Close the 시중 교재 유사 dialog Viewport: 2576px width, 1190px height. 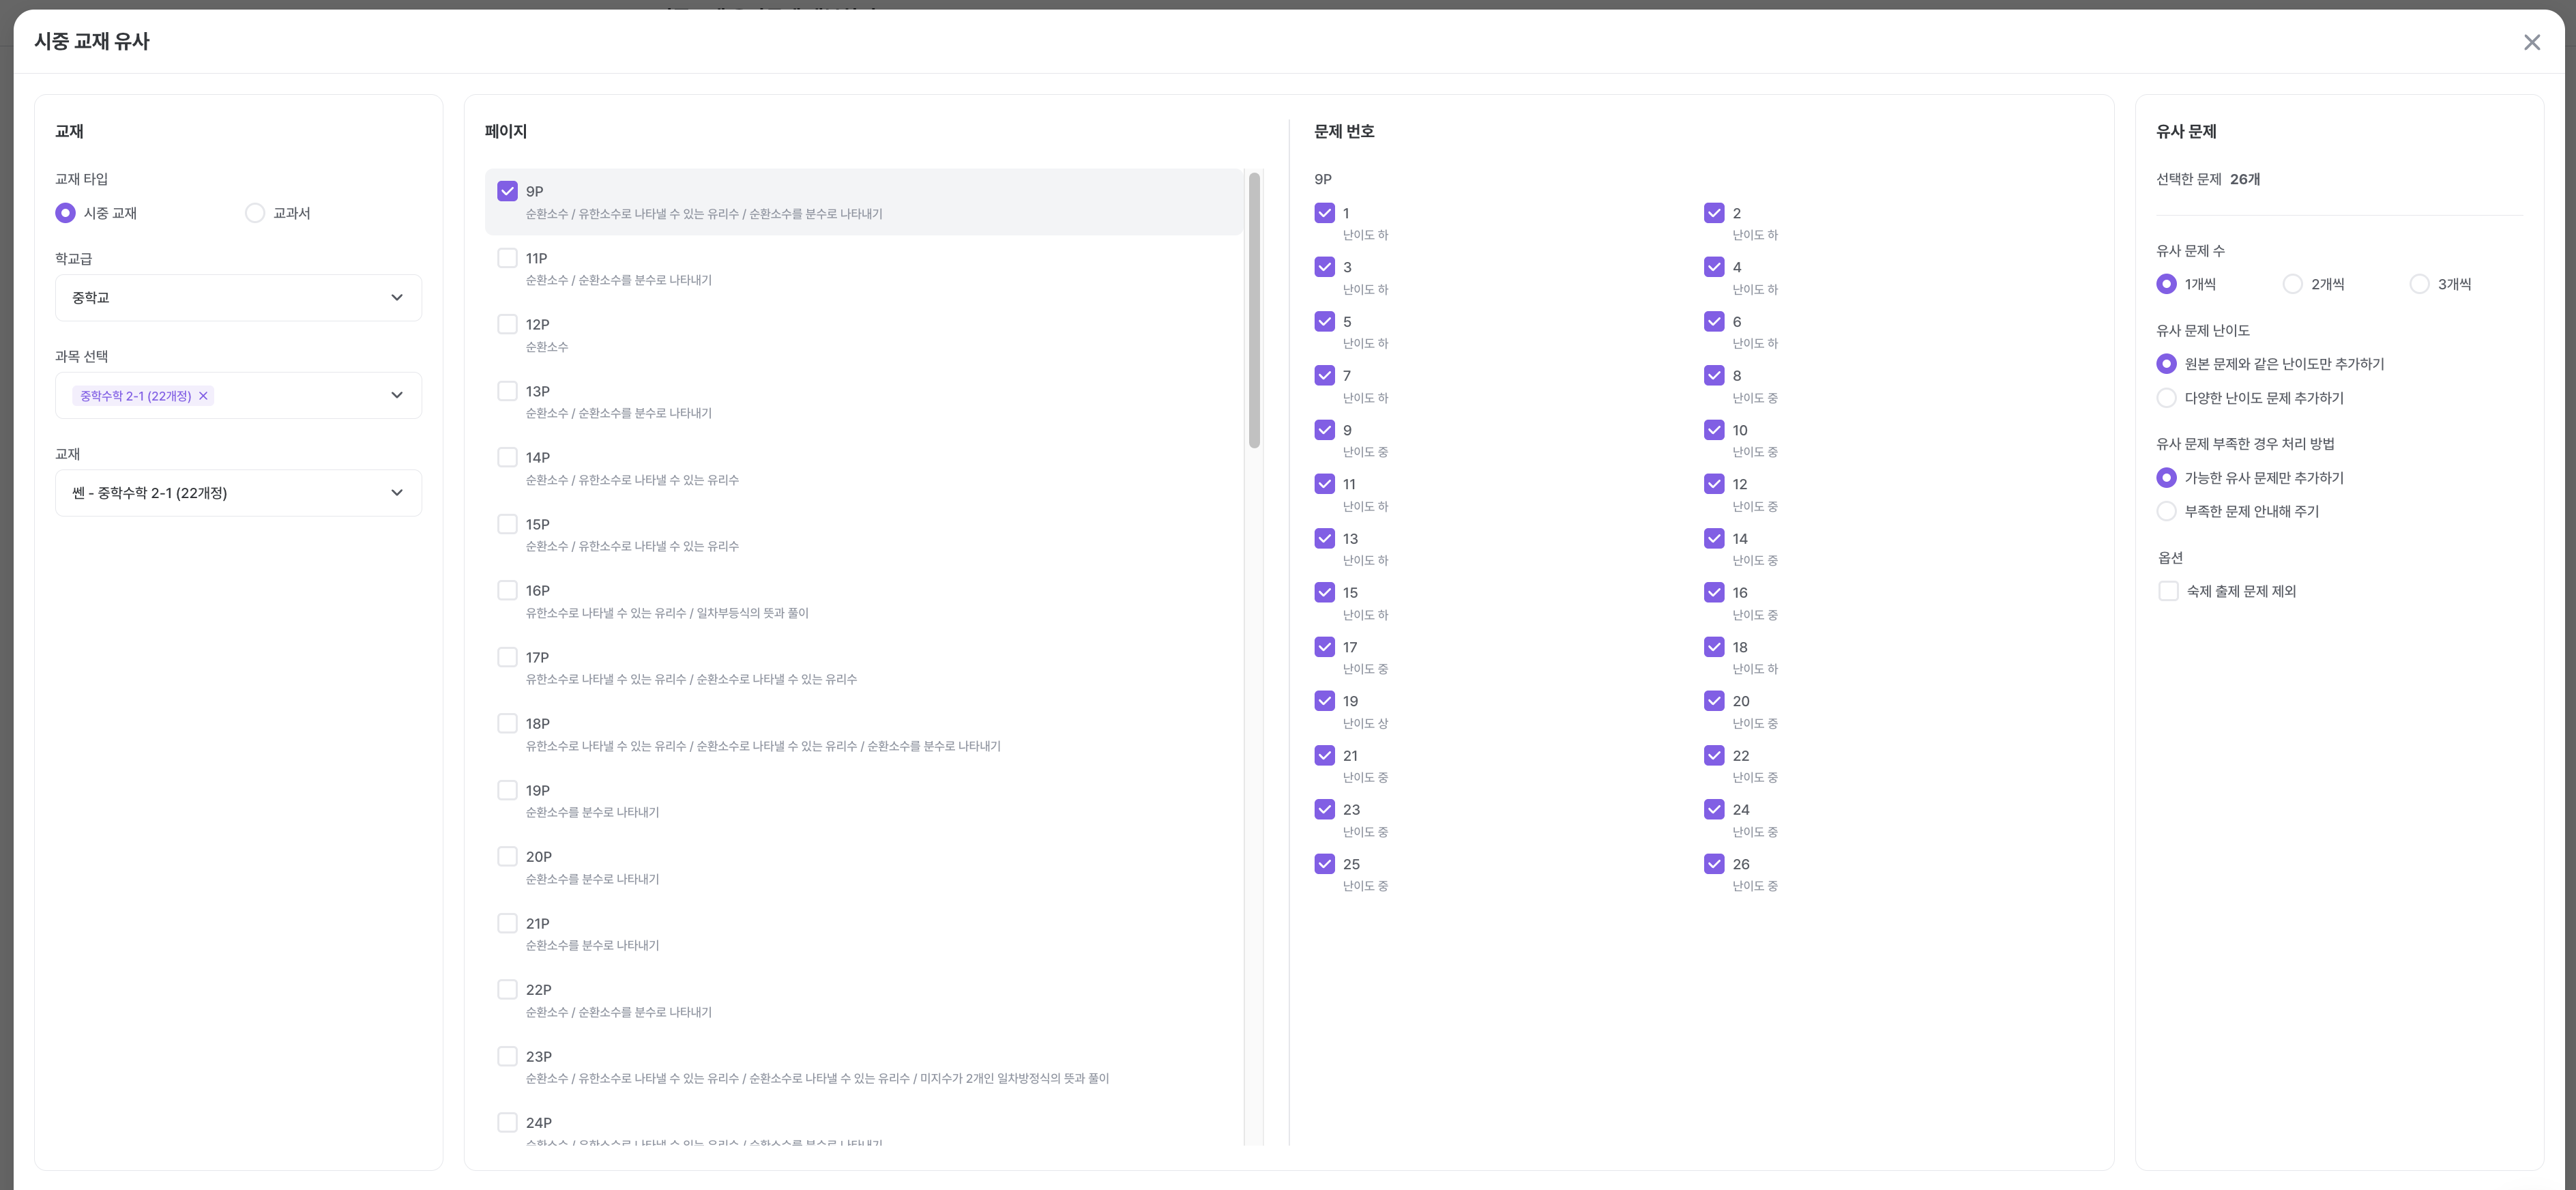pos(2531,42)
